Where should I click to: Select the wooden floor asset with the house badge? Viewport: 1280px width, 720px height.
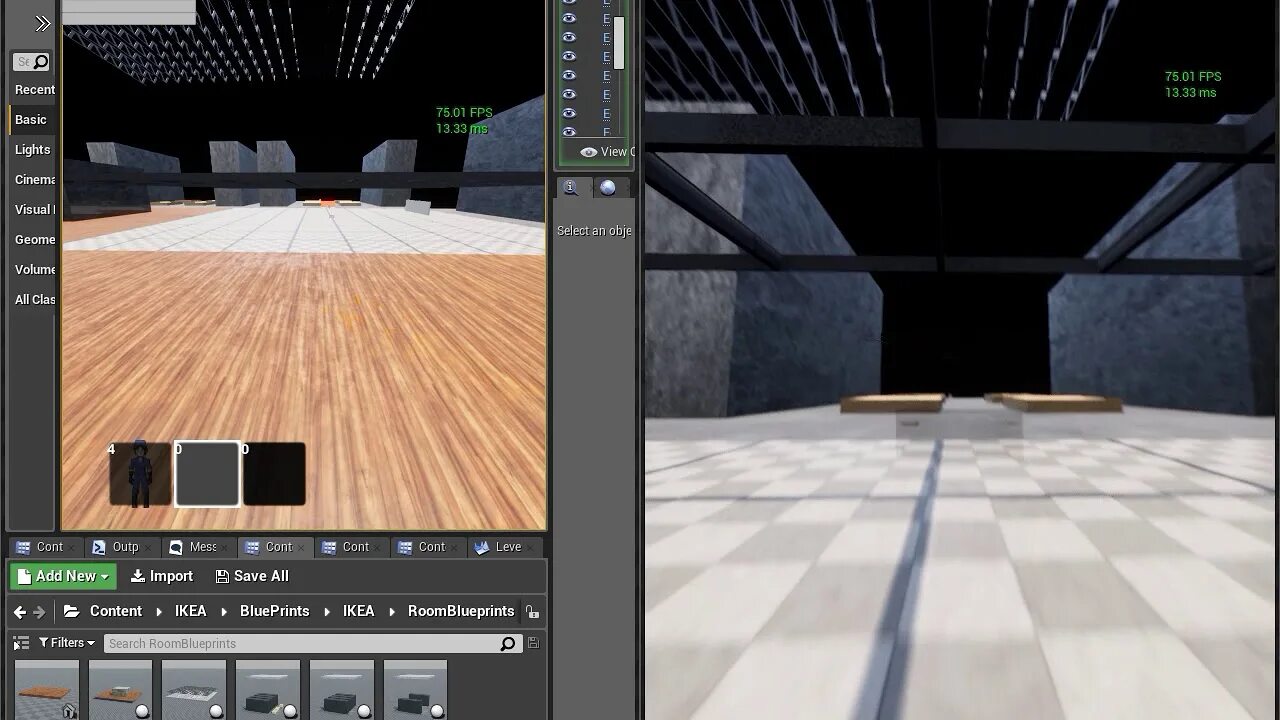[x=47, y=690]
